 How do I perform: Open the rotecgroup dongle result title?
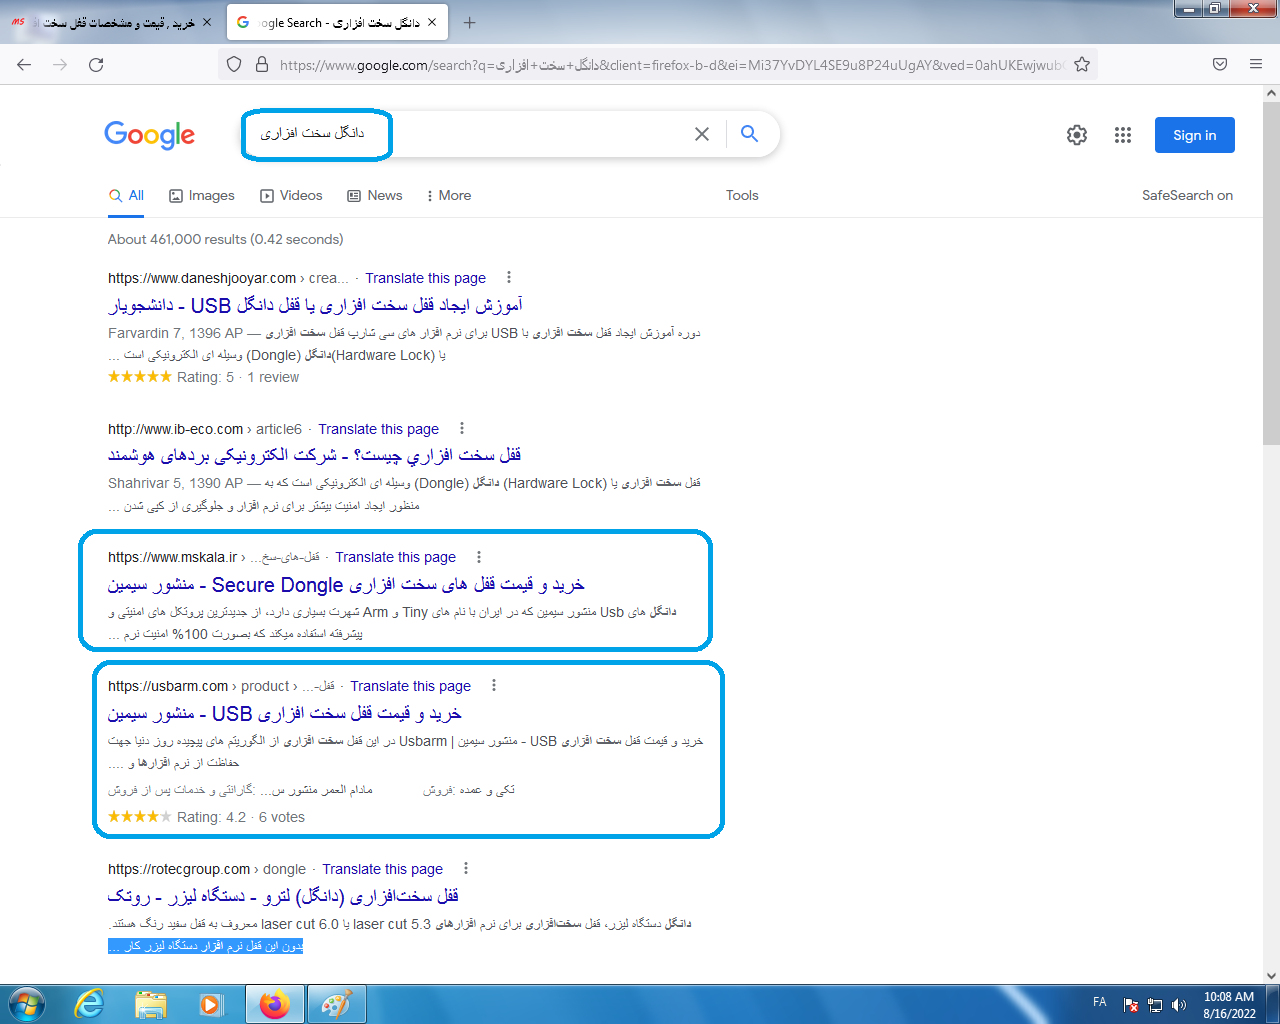click(x=284, y=896)
